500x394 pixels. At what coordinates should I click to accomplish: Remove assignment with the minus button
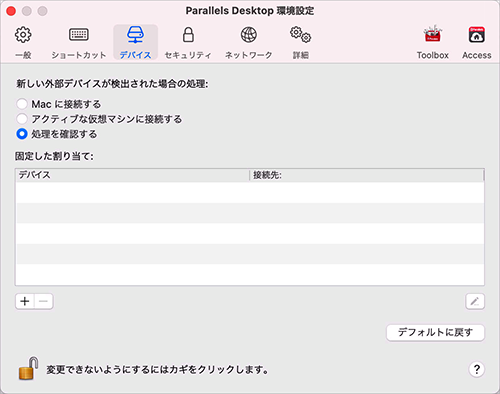click(x=44, y=301)
